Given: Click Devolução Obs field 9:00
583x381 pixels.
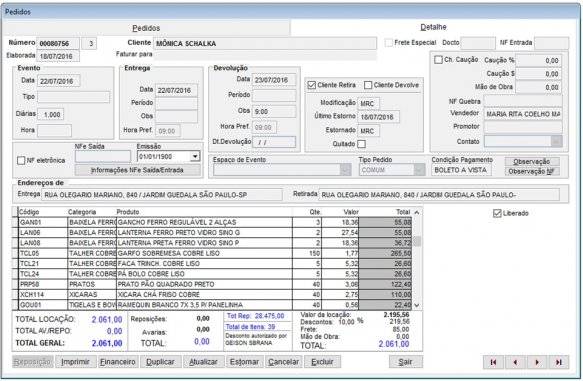Looking at the screenshot, I should click(274, 112).
